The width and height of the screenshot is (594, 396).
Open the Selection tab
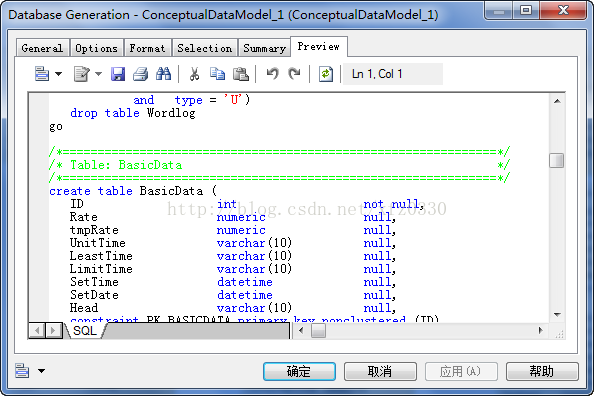point(205,48)
